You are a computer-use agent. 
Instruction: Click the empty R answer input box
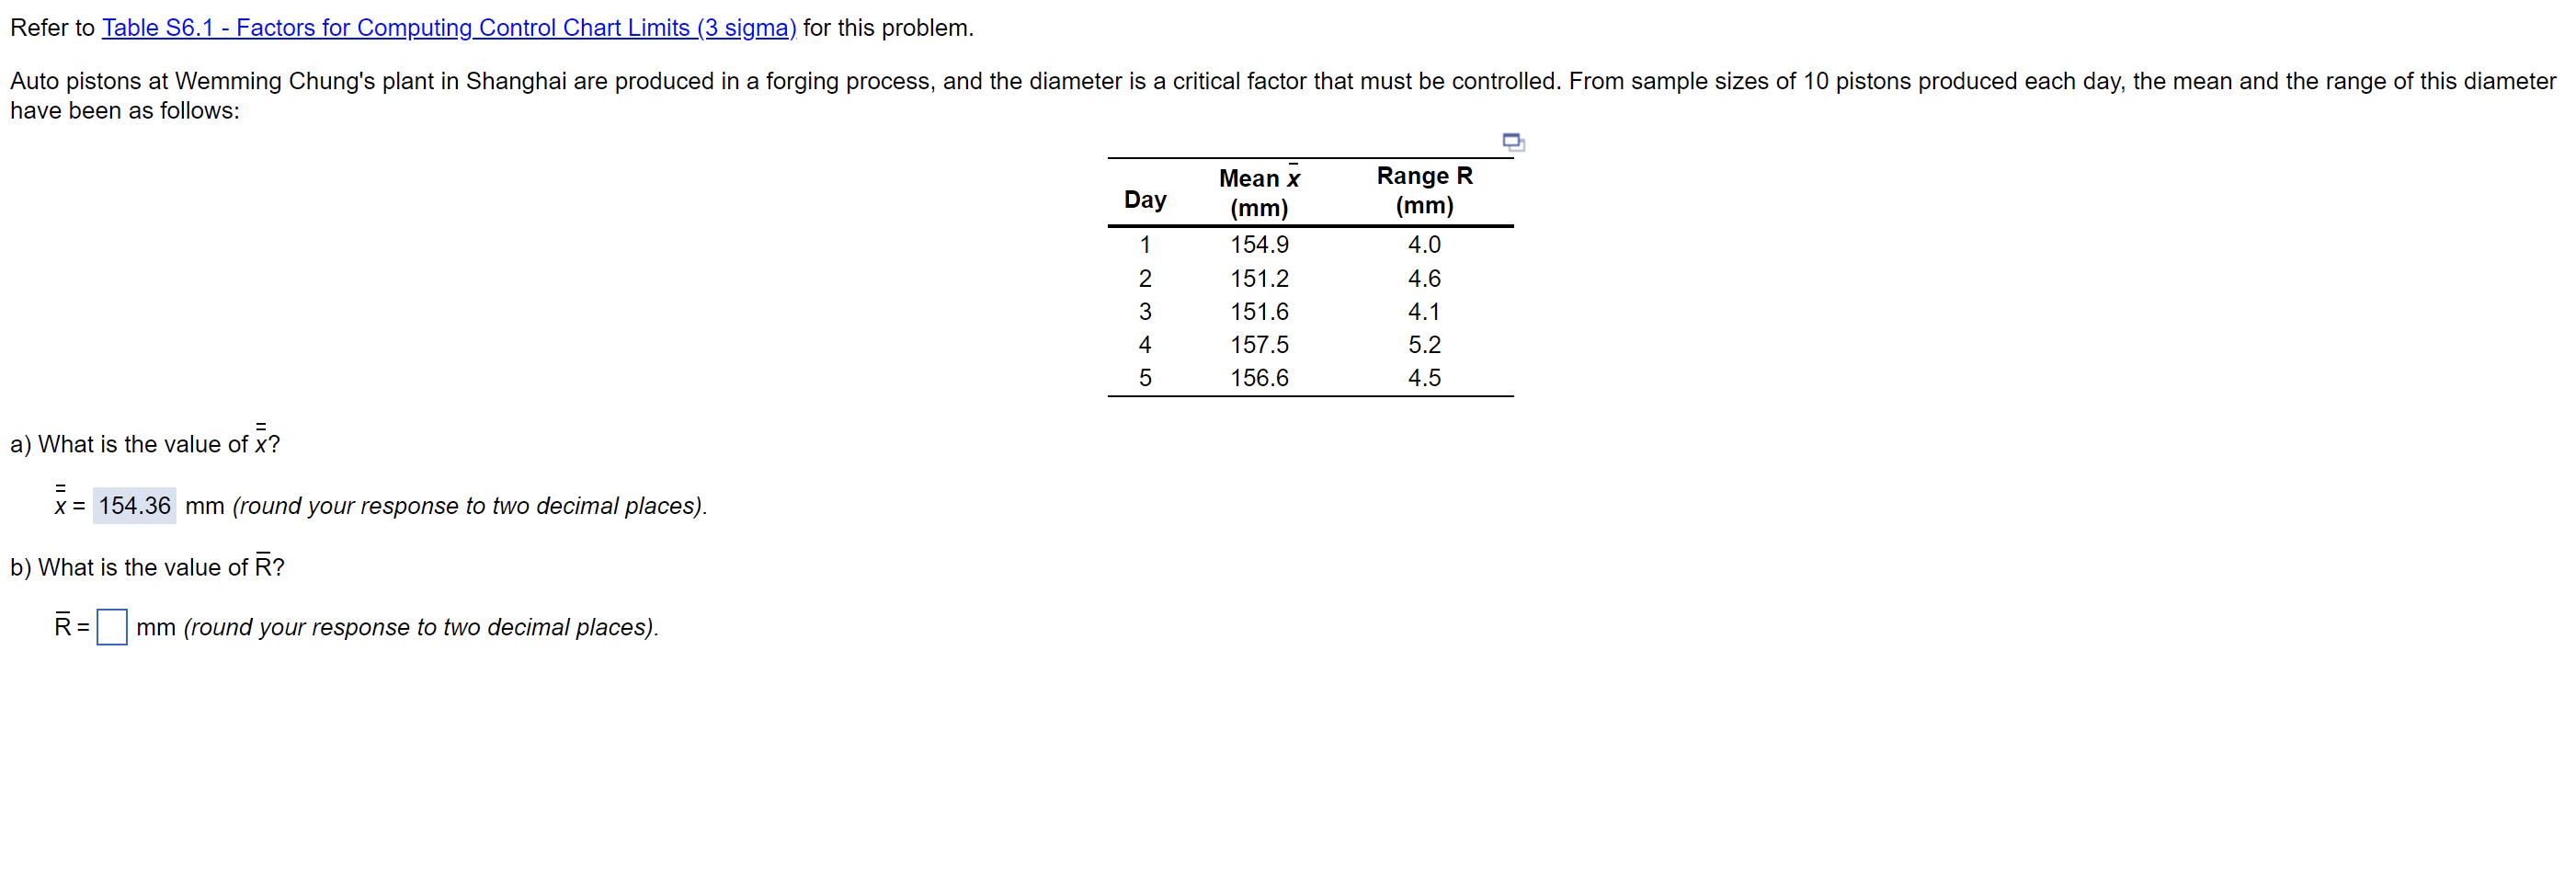point(111,628)
